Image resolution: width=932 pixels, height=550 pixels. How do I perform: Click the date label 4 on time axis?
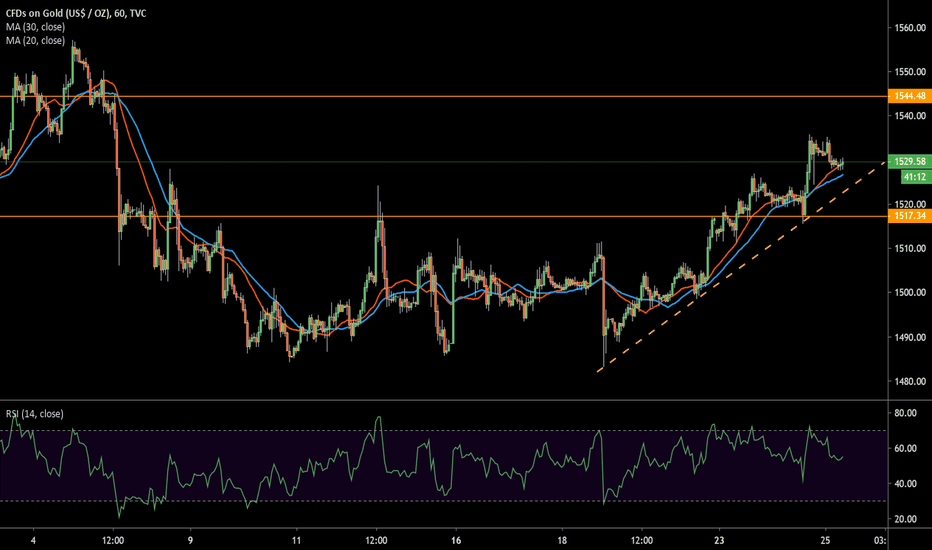33,540
